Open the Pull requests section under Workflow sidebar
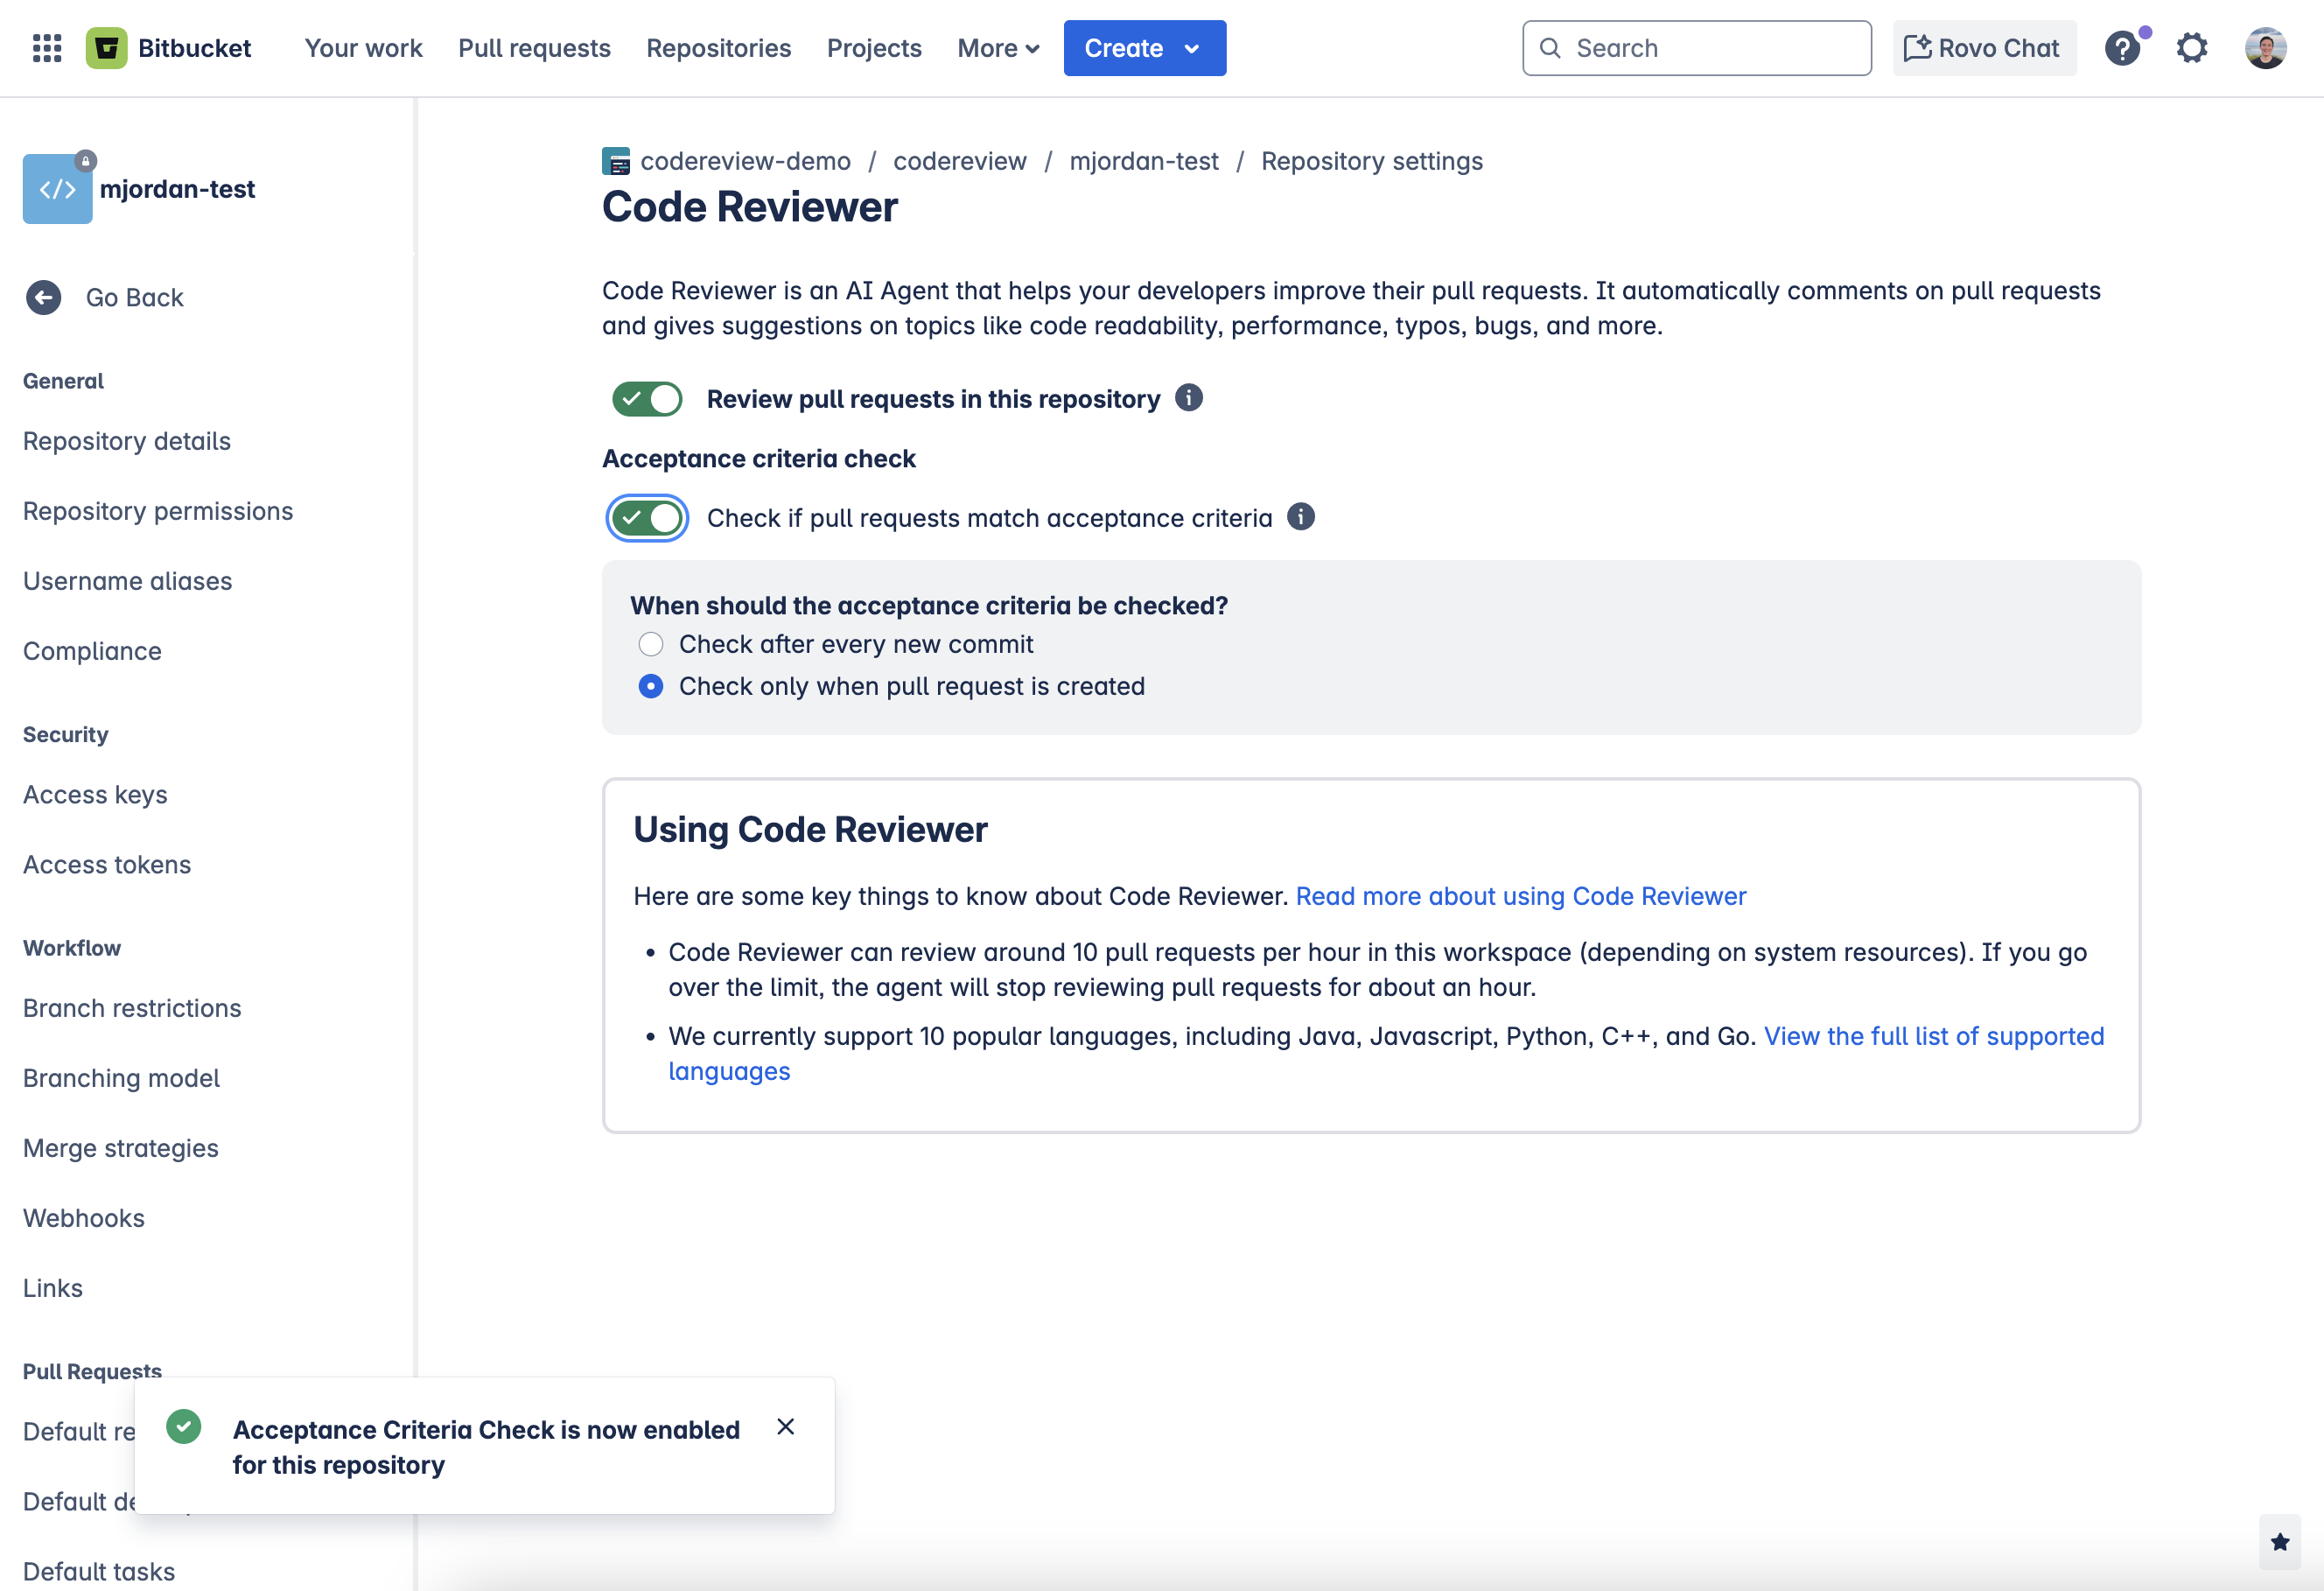This screenshot has width=2324, height=1591. click(92, 1371)
